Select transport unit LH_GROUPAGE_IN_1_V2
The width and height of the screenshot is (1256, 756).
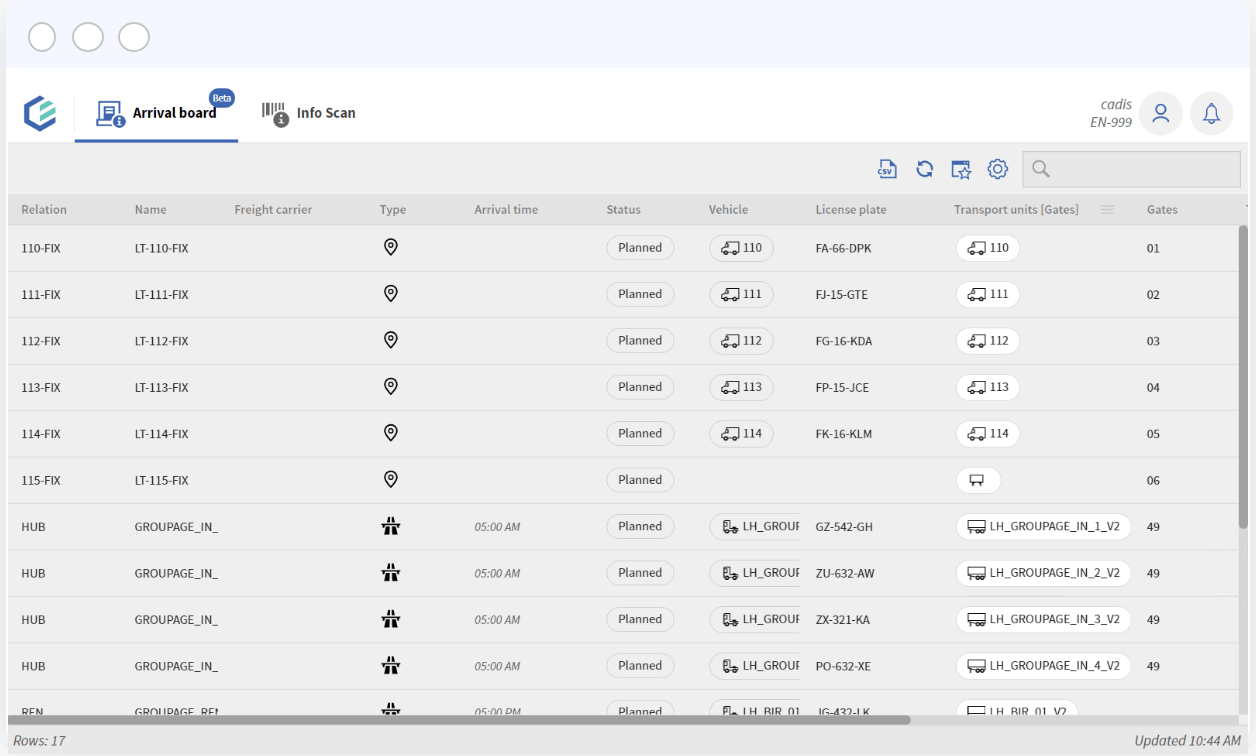(x=1043, y=526)
